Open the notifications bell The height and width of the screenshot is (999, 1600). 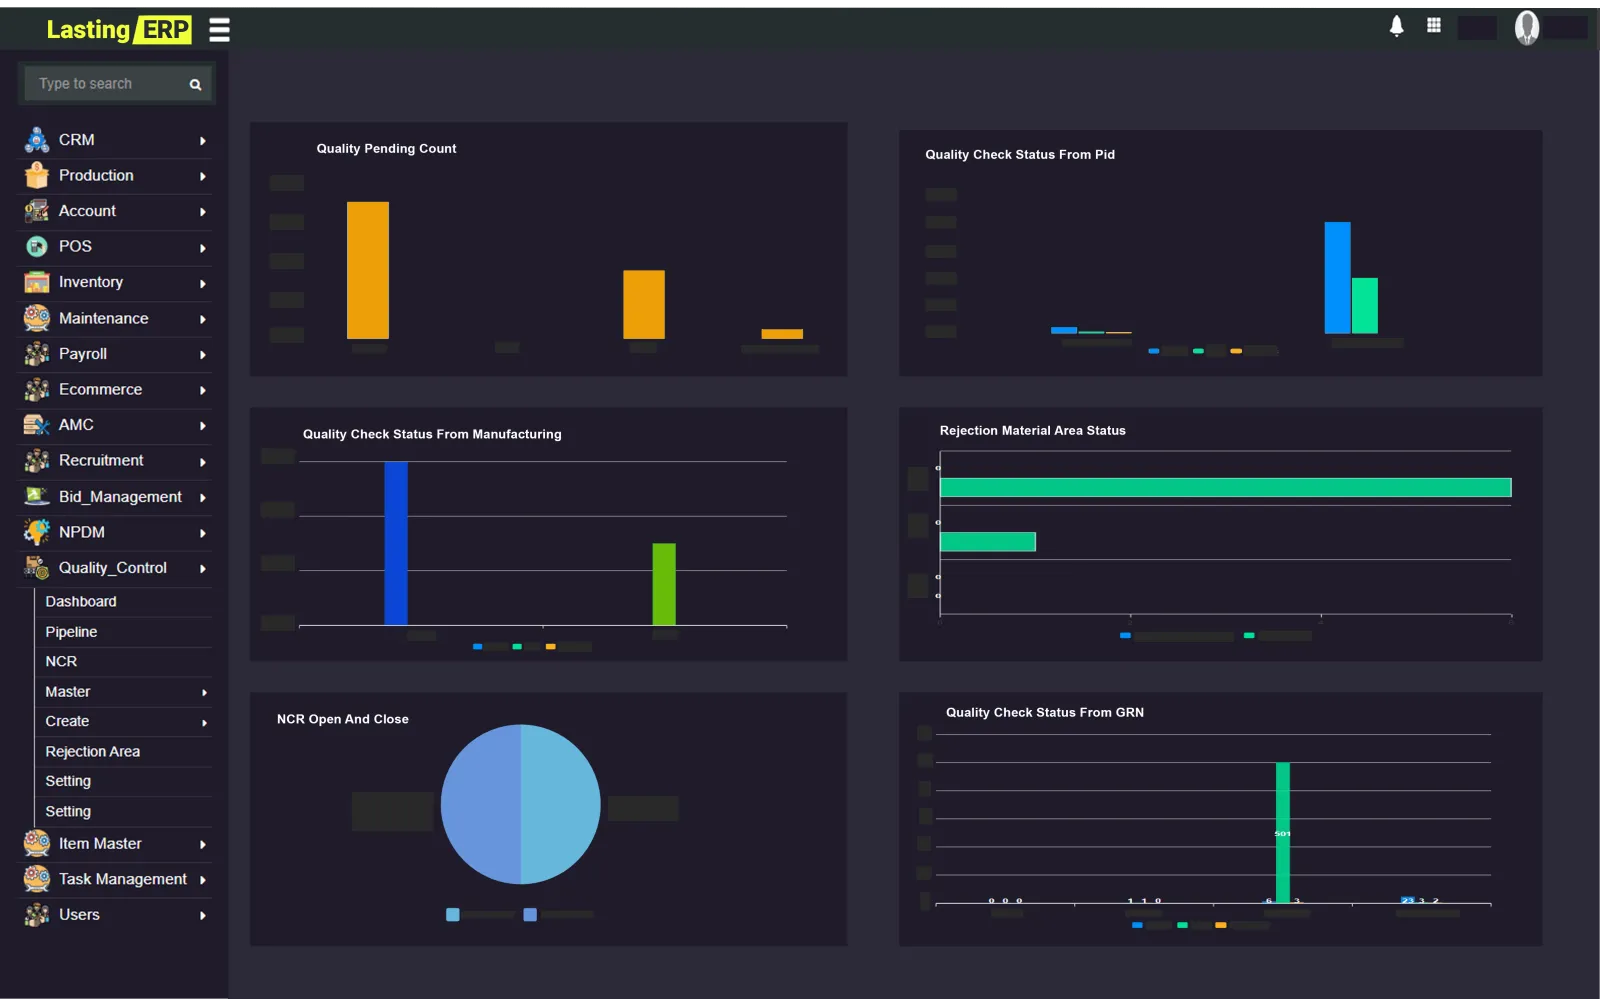click(x=1397, y=27)
